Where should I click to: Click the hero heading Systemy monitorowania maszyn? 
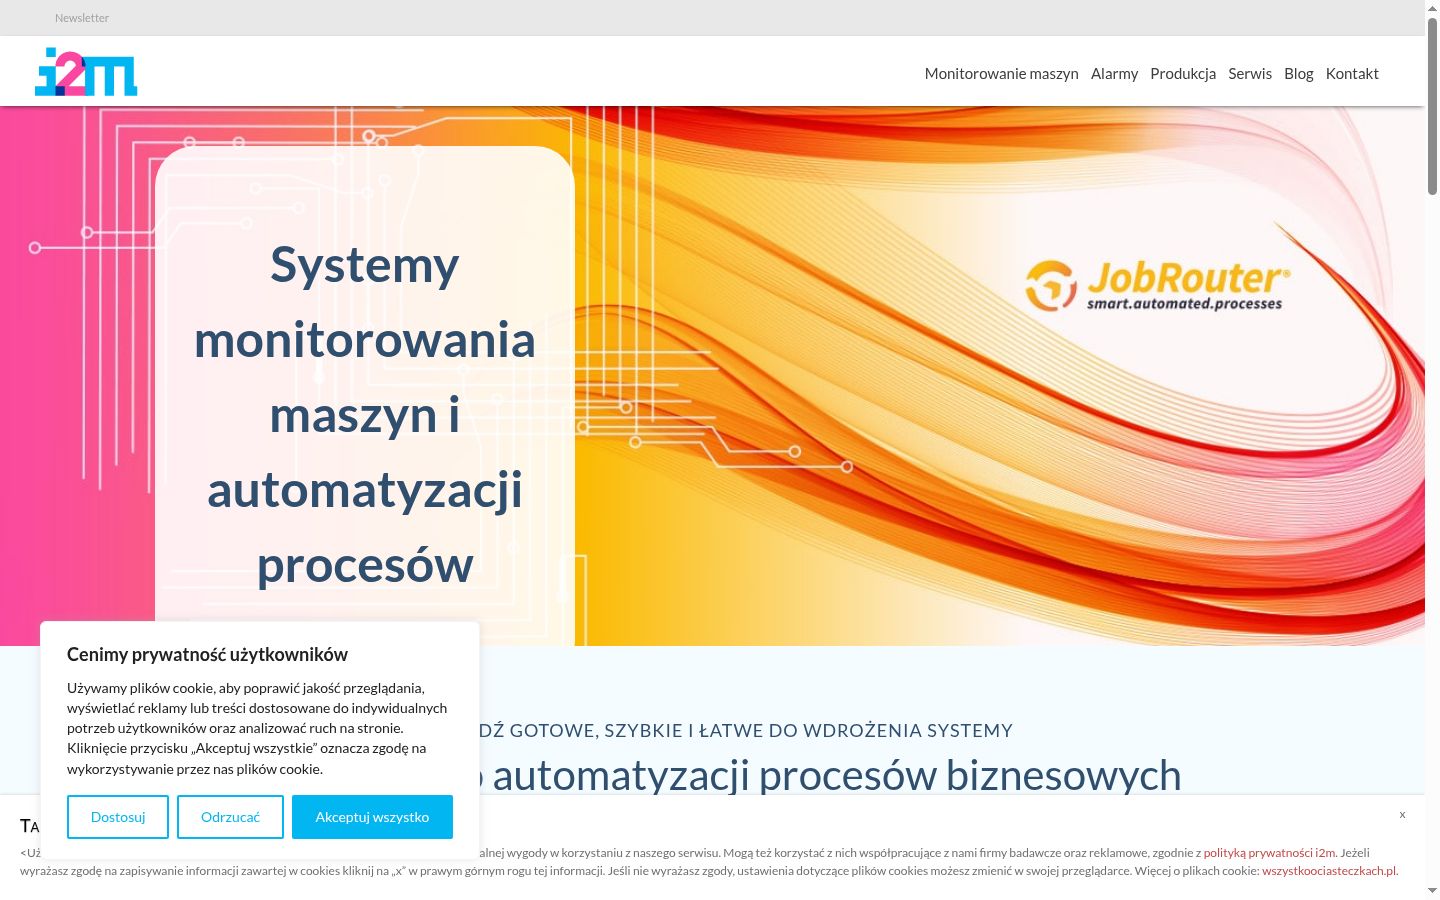click(x=365, y=415)
